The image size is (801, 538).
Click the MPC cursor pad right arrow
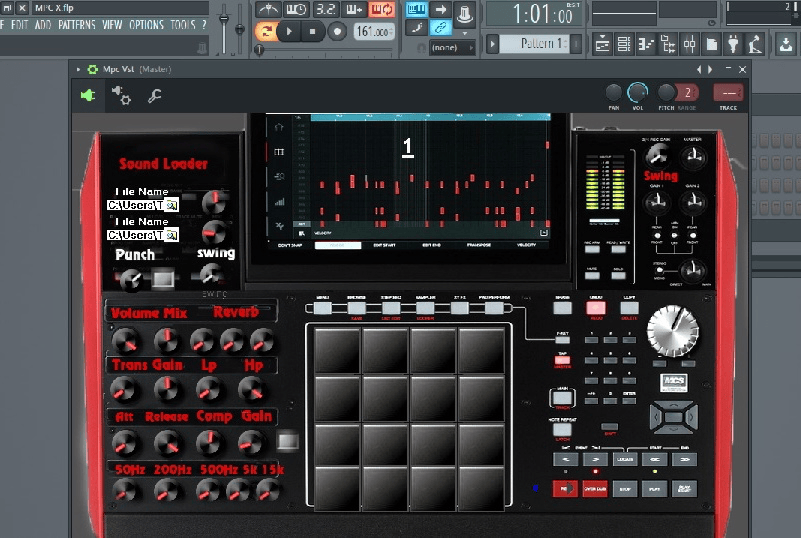pyautogui.click(x=692, y=417)
